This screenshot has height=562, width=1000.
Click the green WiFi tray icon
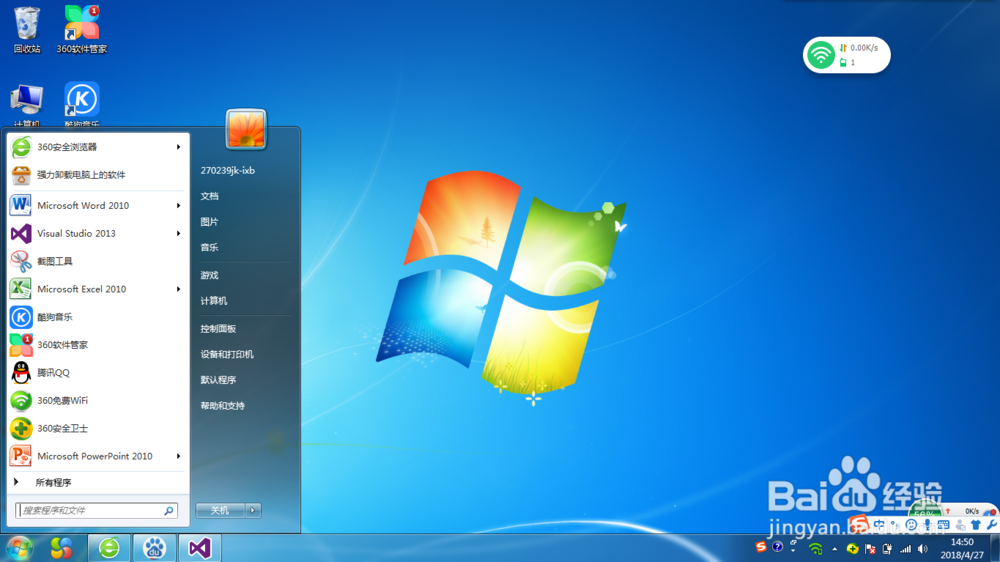[816, 548]
